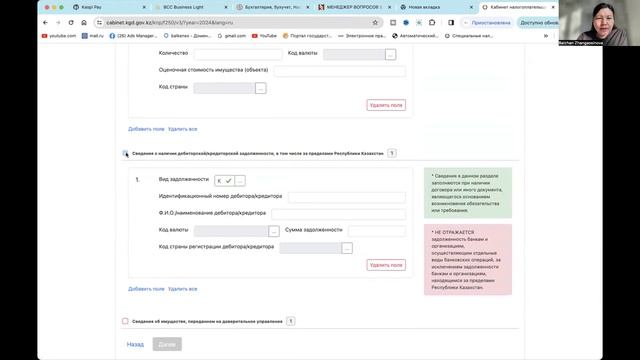Click the Приостановлена profile button
Image resolution: width=640 pixels, height=360 pixels.
click(x=488, y=23)
